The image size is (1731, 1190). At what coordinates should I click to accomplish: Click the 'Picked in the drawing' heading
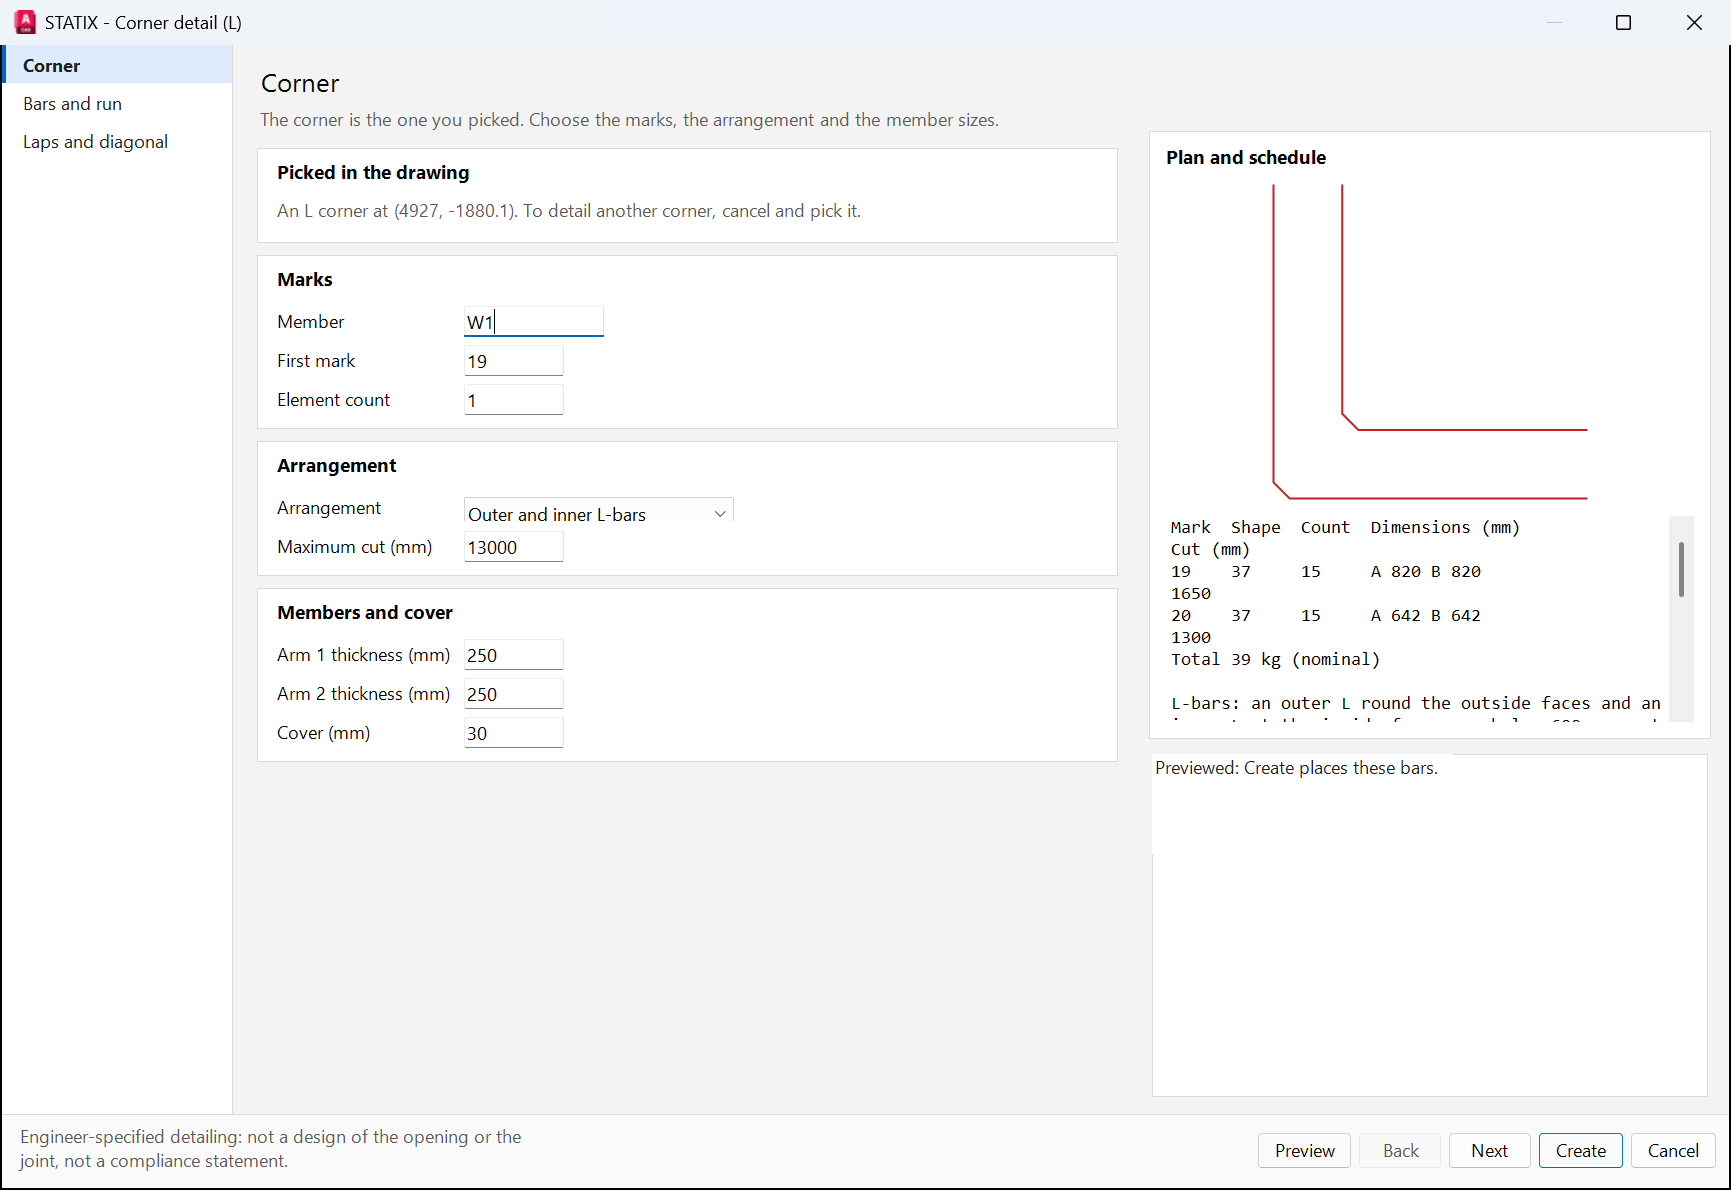(373, 173)
